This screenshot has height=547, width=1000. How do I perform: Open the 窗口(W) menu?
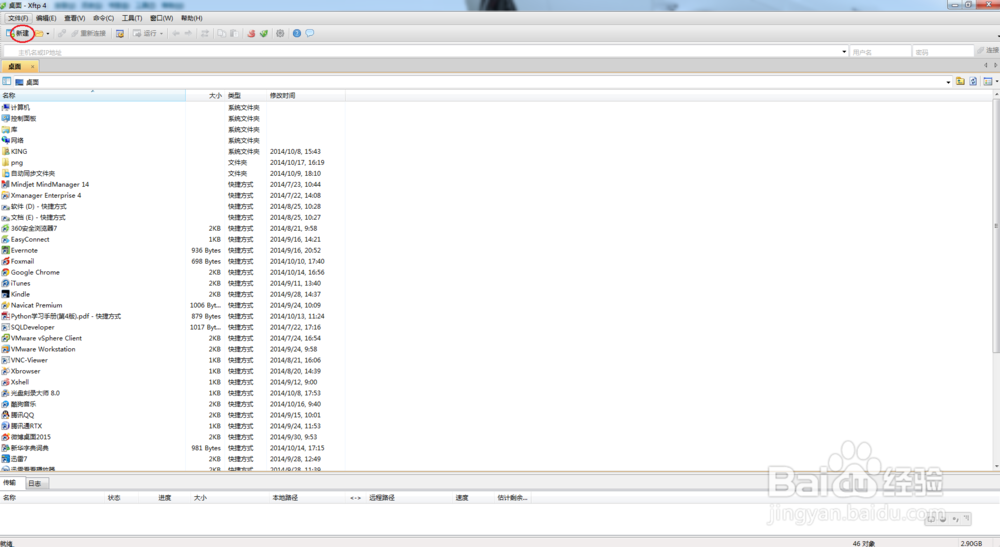(x=161, y=18)
